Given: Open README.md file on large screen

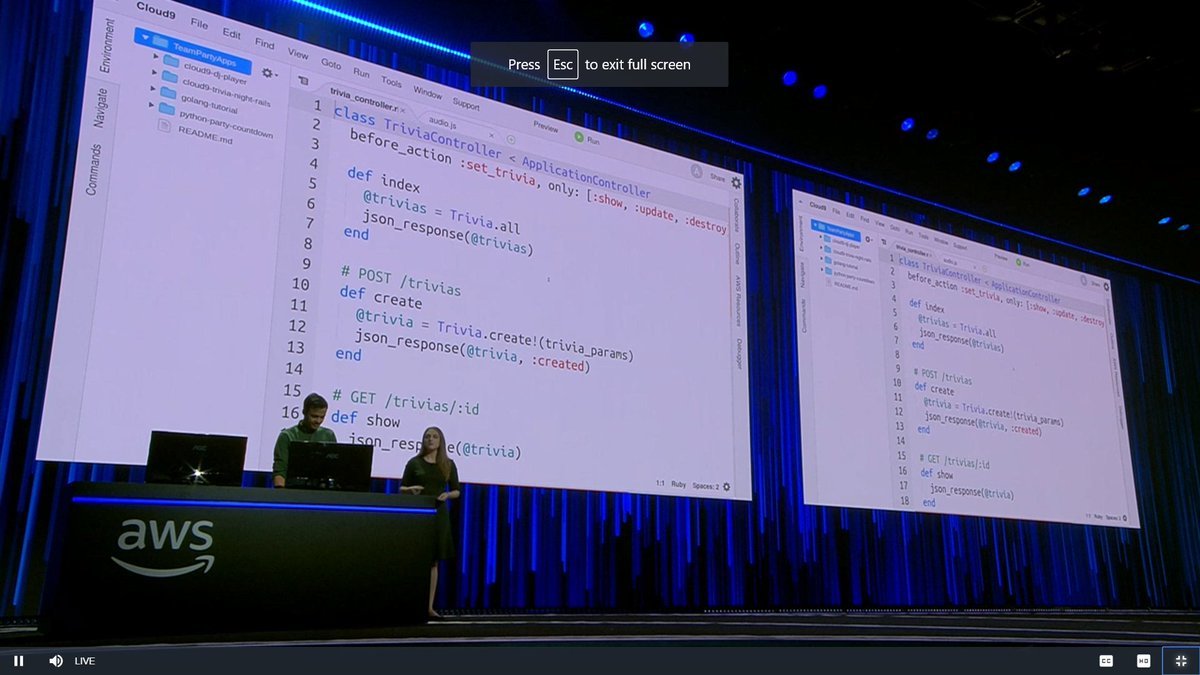Looking at the screenshot, I should point(205,137).
